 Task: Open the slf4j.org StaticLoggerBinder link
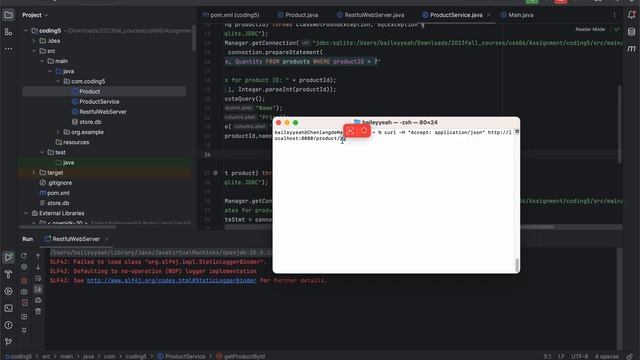click(x=171, y=281)
